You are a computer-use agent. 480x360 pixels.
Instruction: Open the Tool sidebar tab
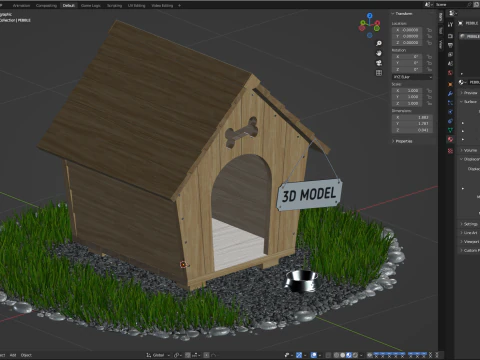coord(441,30)
